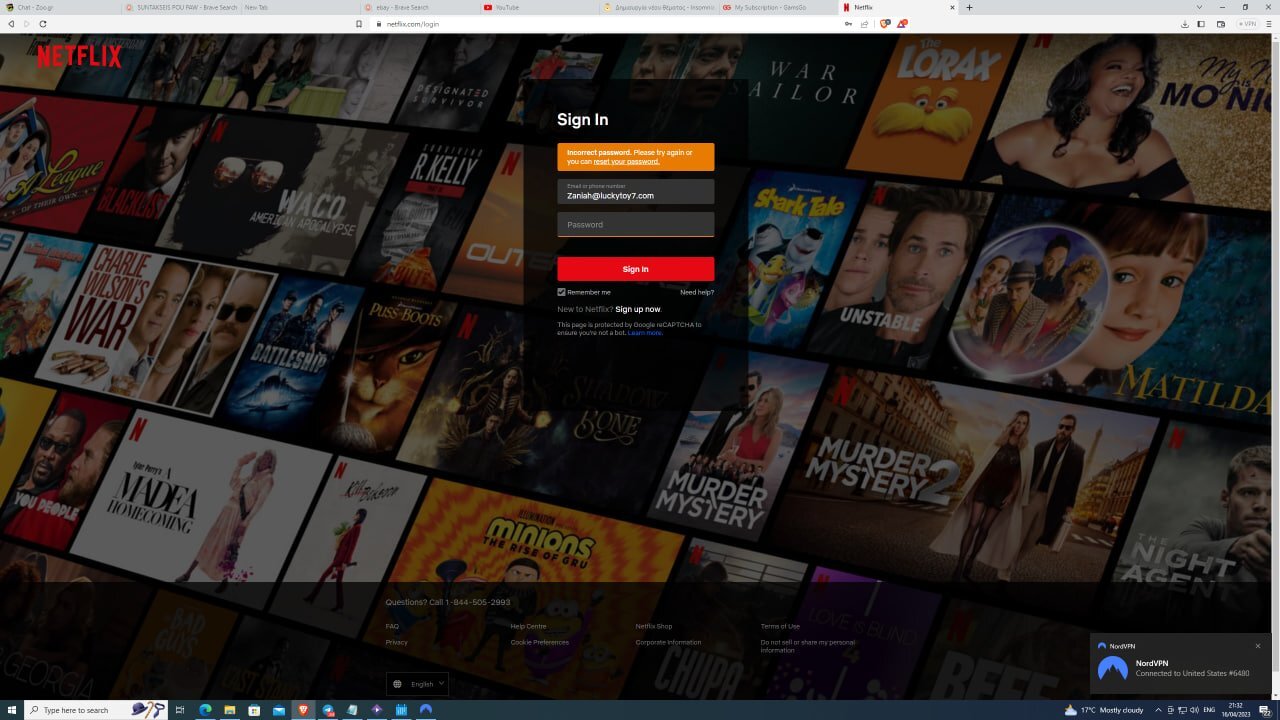Click the browser back arrow
Viewport: 1280px width, 720px height.
click(x=12, y=23)
